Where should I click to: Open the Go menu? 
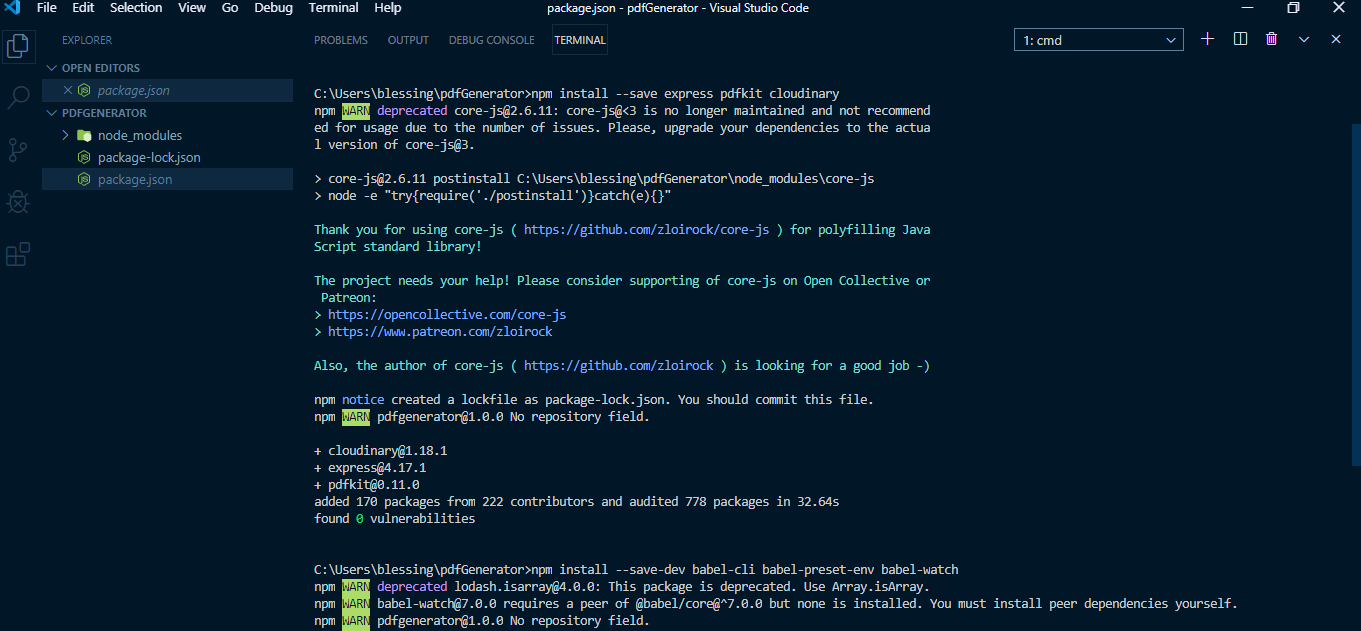[230, 8]
